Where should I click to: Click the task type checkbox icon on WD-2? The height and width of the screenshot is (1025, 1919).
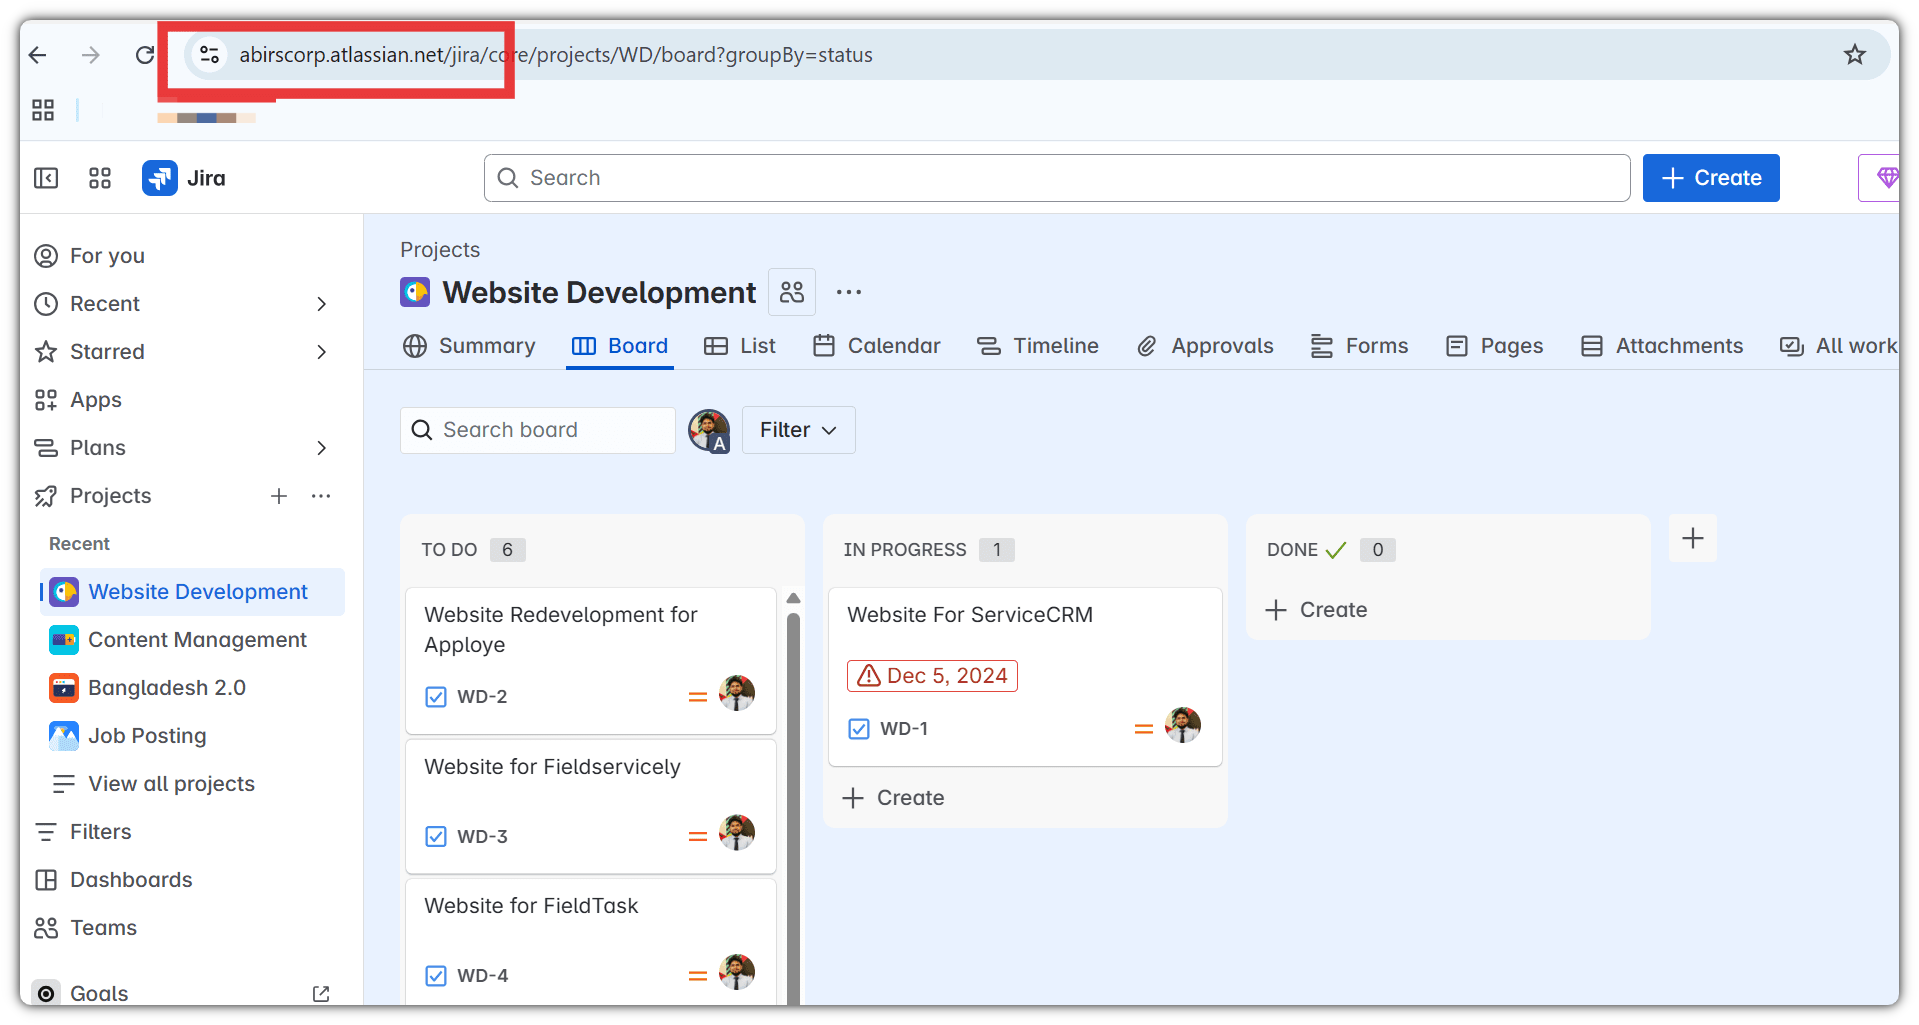tap(436, 697)
